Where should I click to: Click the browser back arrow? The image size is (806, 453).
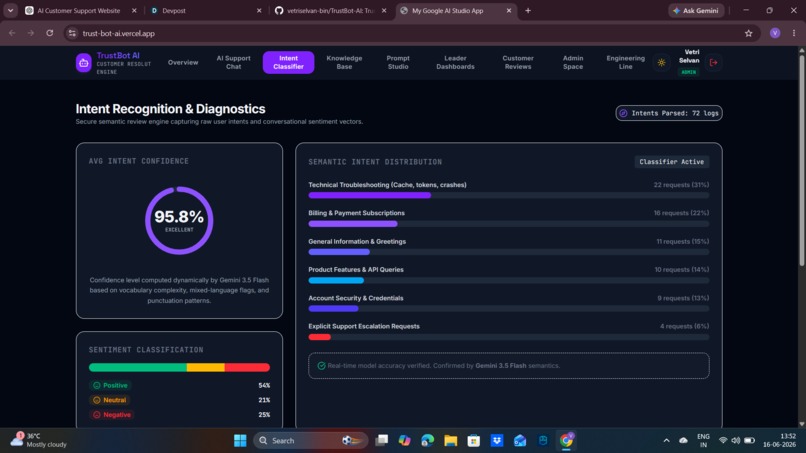tap(12, 33)
